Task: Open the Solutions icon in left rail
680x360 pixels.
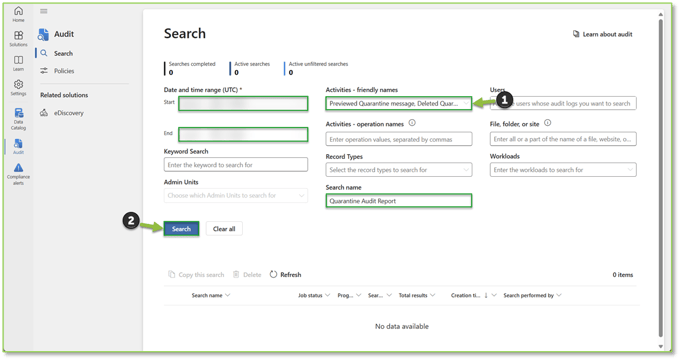Action: [x=18, y=36]
